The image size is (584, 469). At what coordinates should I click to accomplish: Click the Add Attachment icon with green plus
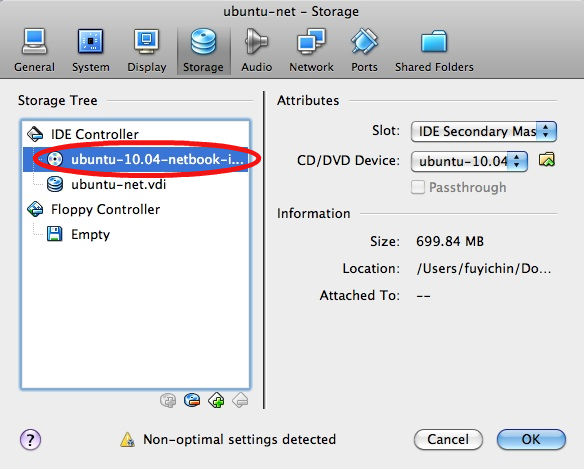216,401
